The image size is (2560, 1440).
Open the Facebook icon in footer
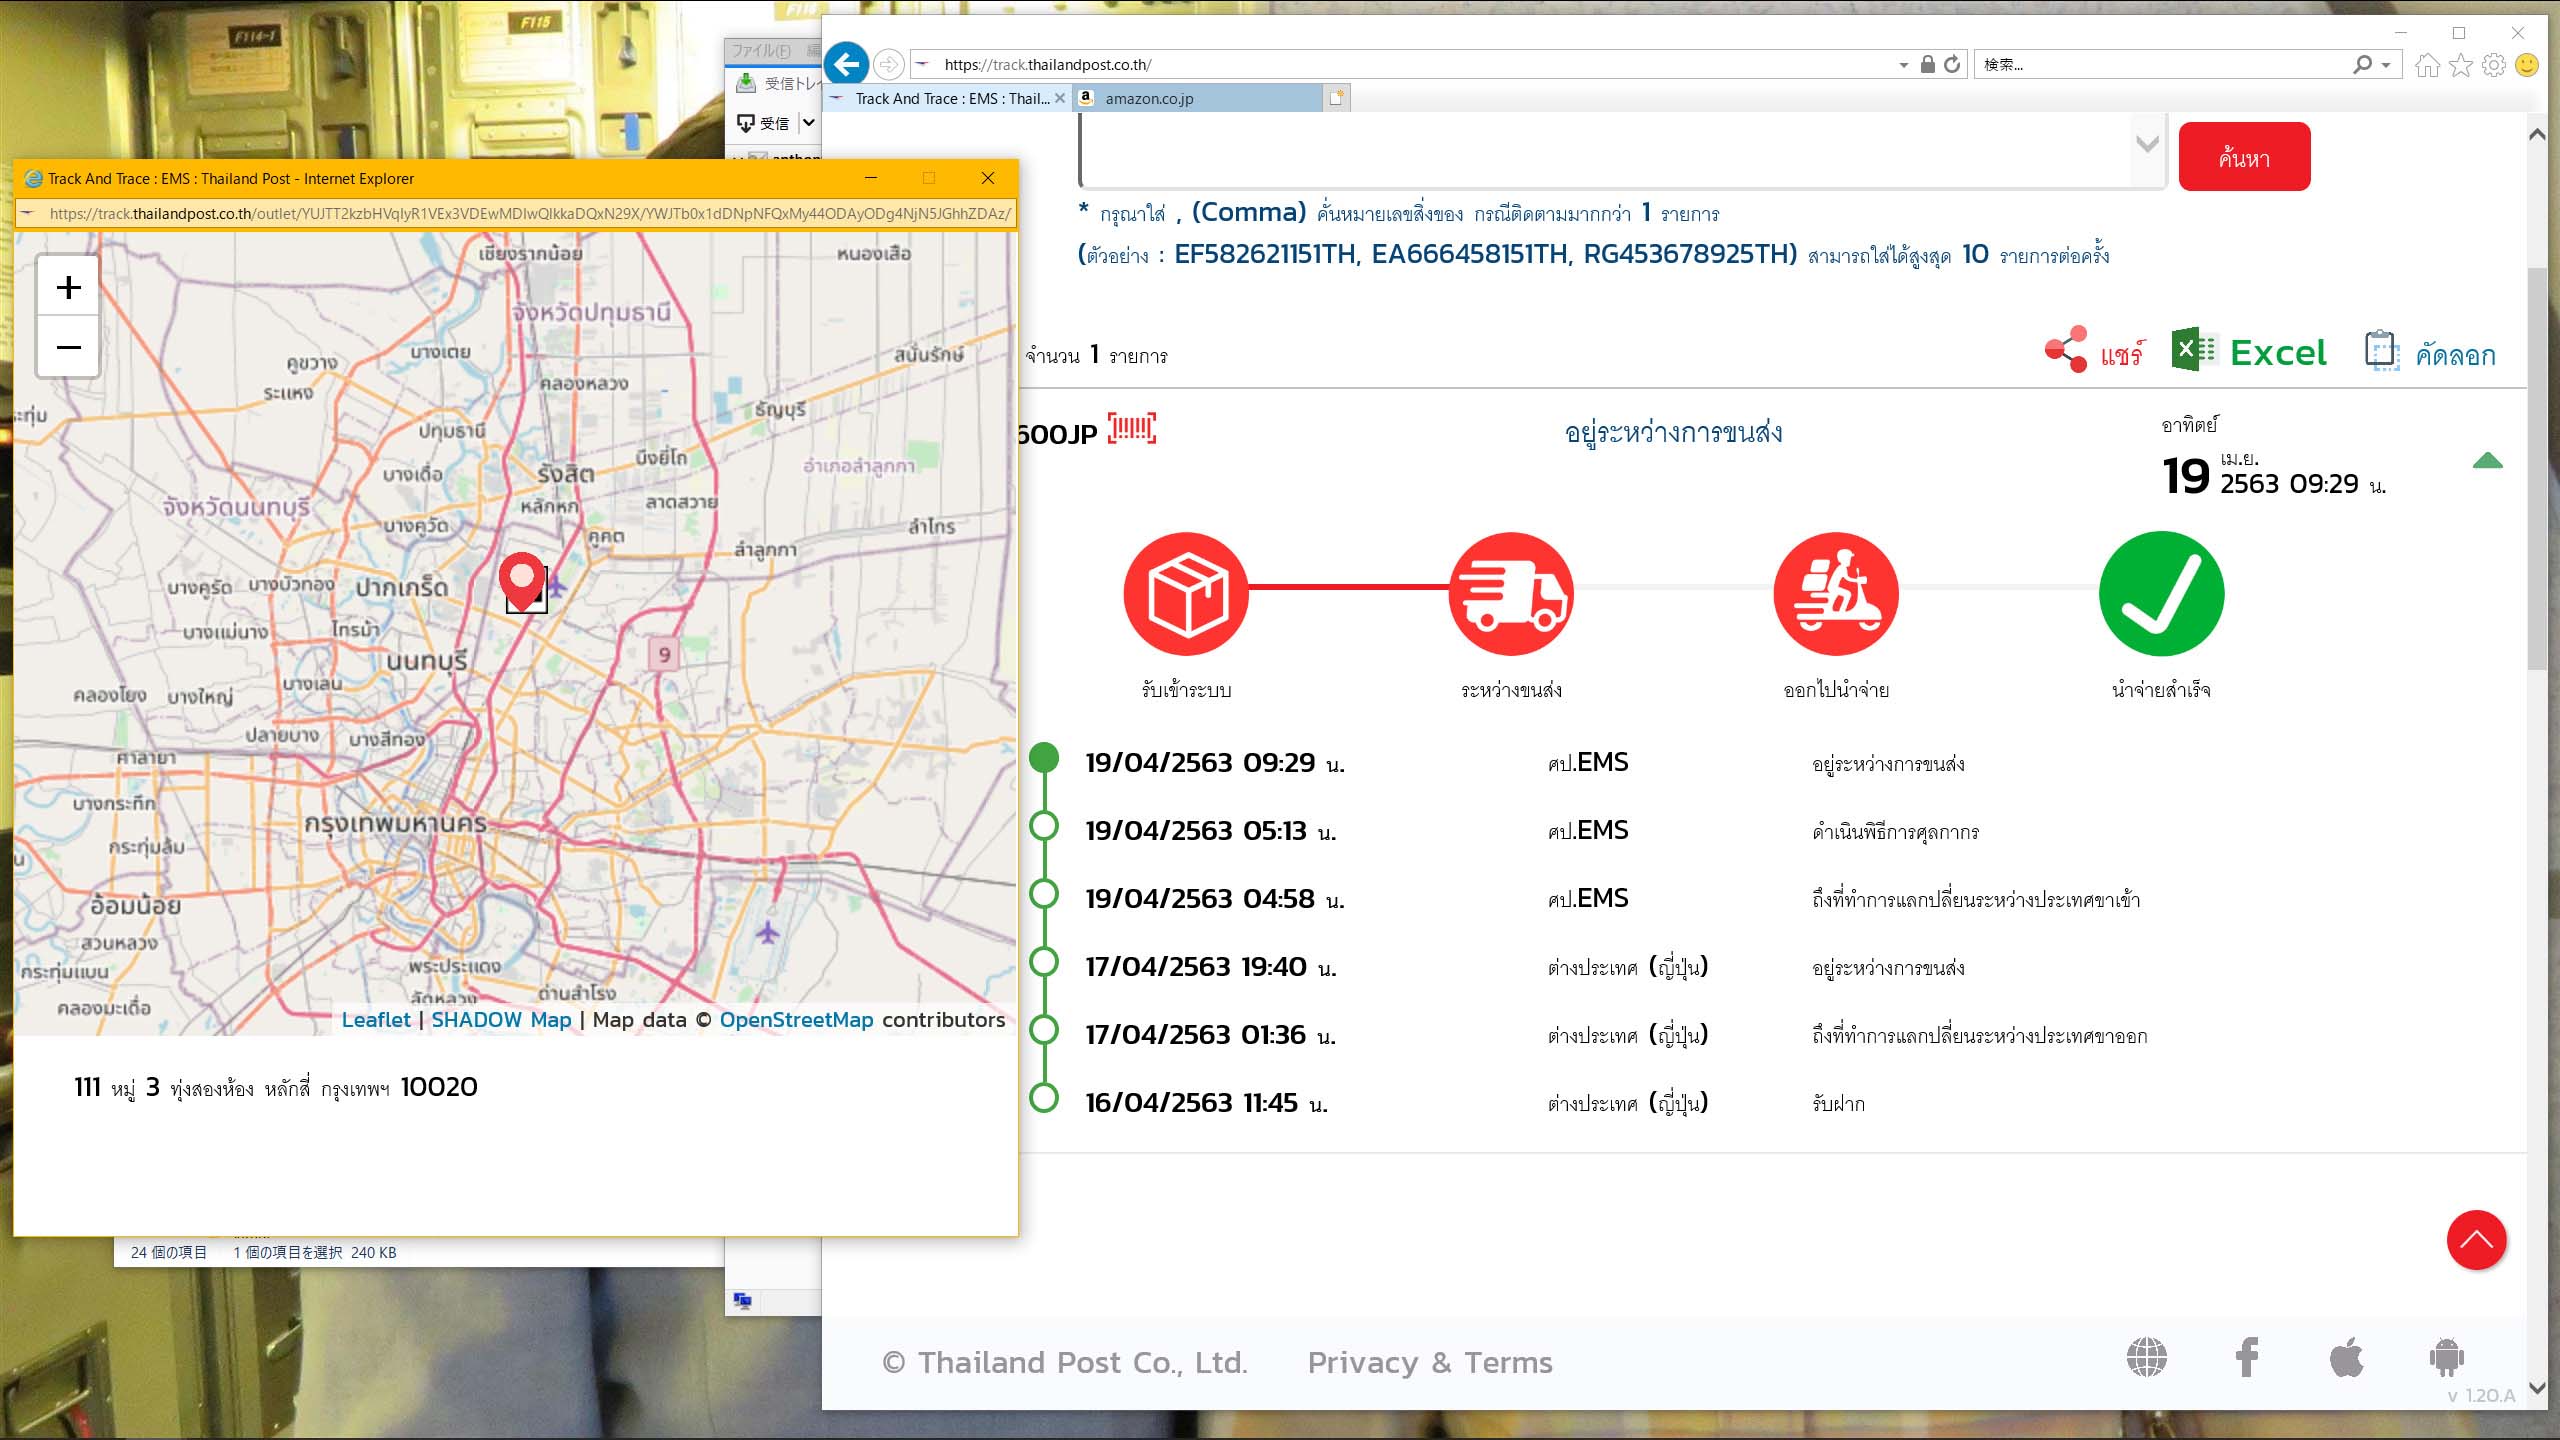pyautogui.click(x=2246, y=1358)
